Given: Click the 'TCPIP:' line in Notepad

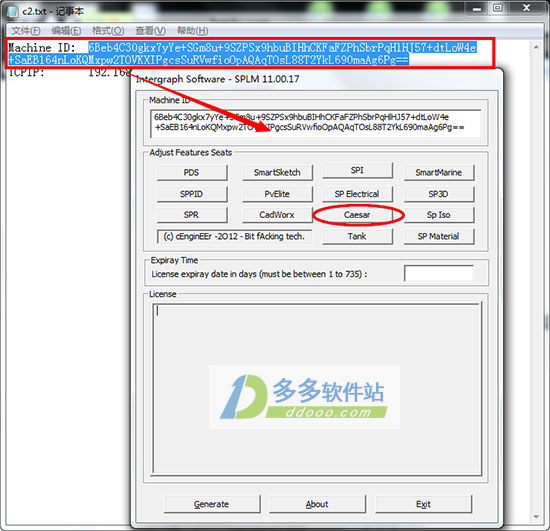Looking at the screenshot, I should [26, 72].
